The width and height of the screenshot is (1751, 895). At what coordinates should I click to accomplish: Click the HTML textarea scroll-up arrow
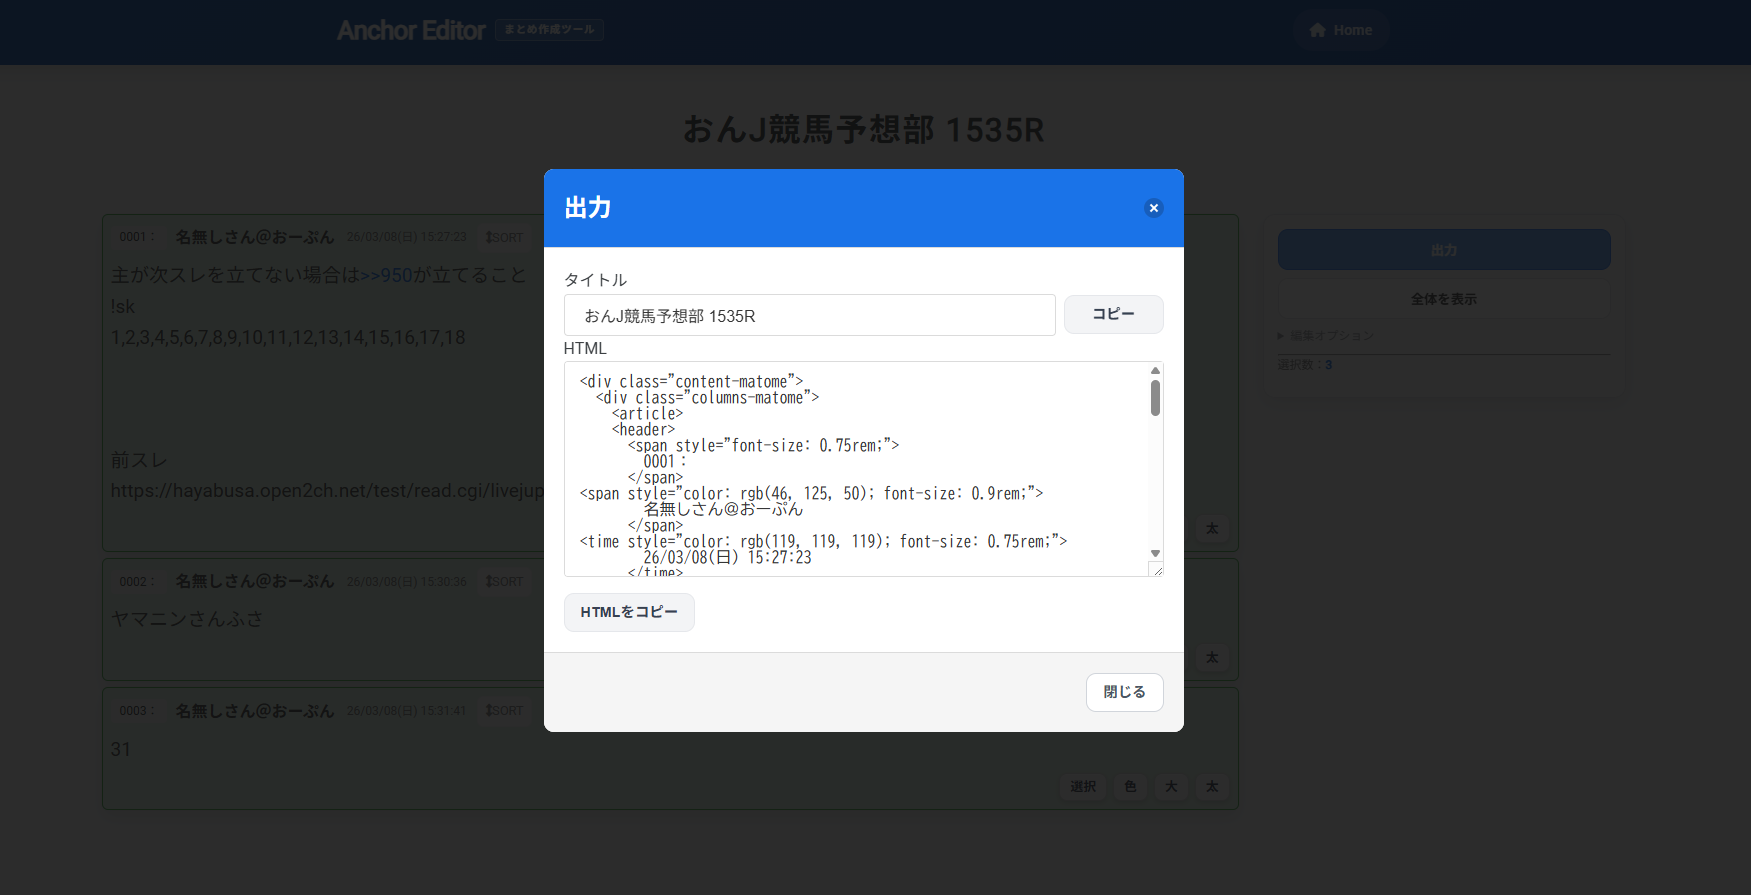[x=1155, y=371]
